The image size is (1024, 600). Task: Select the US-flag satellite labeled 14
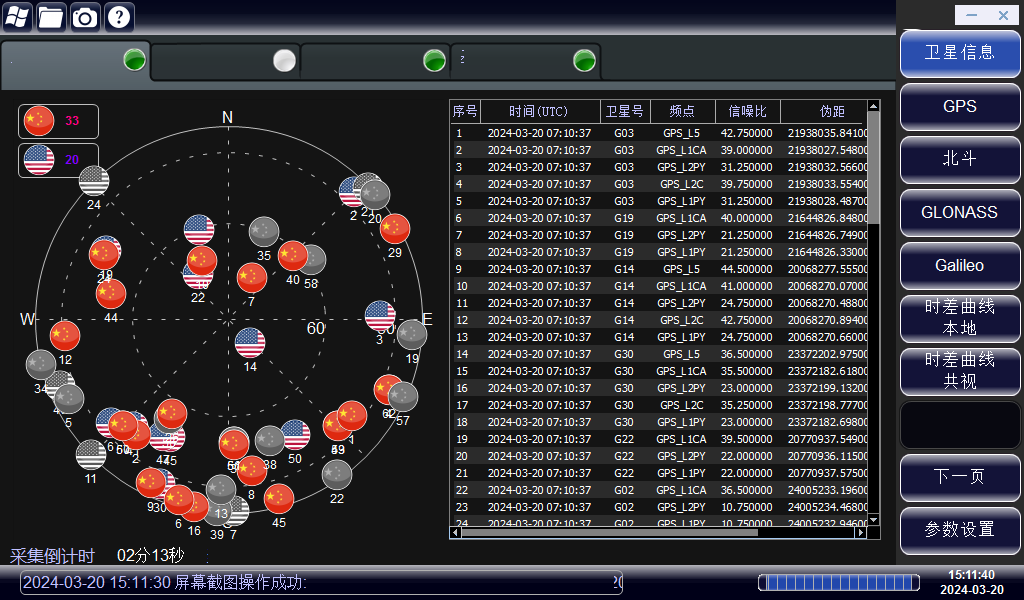(250, 343)
